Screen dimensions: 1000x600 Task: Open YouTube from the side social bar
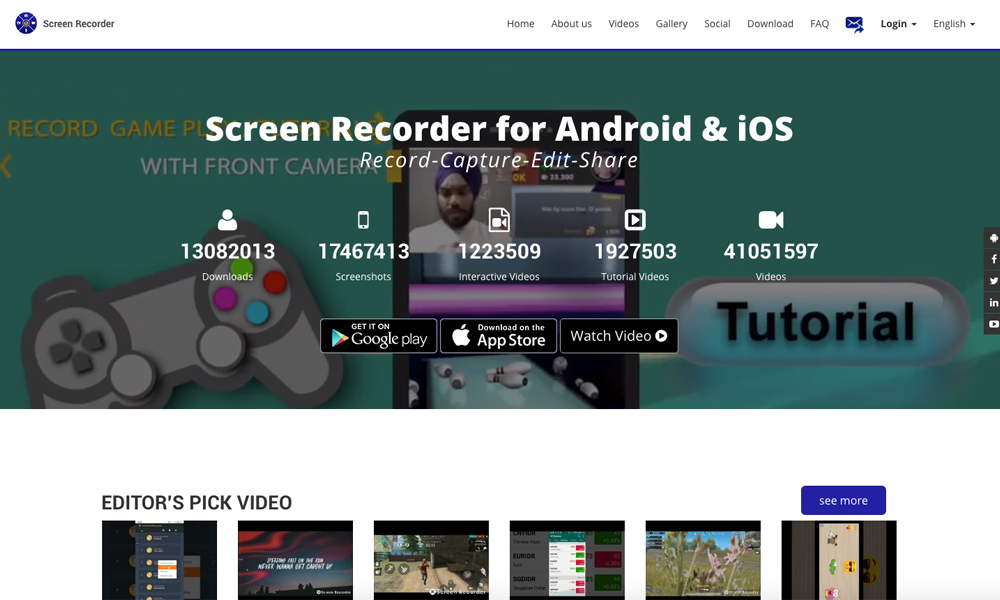point(993,324)
